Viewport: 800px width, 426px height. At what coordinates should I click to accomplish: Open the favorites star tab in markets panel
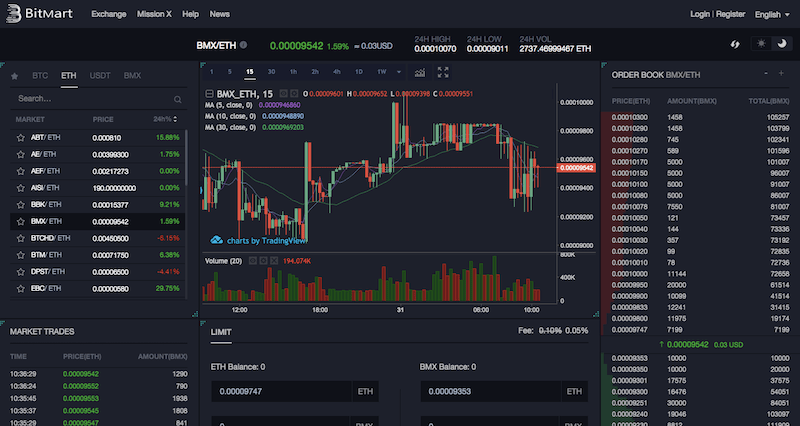pyautogui.click(x=15, y=76)
